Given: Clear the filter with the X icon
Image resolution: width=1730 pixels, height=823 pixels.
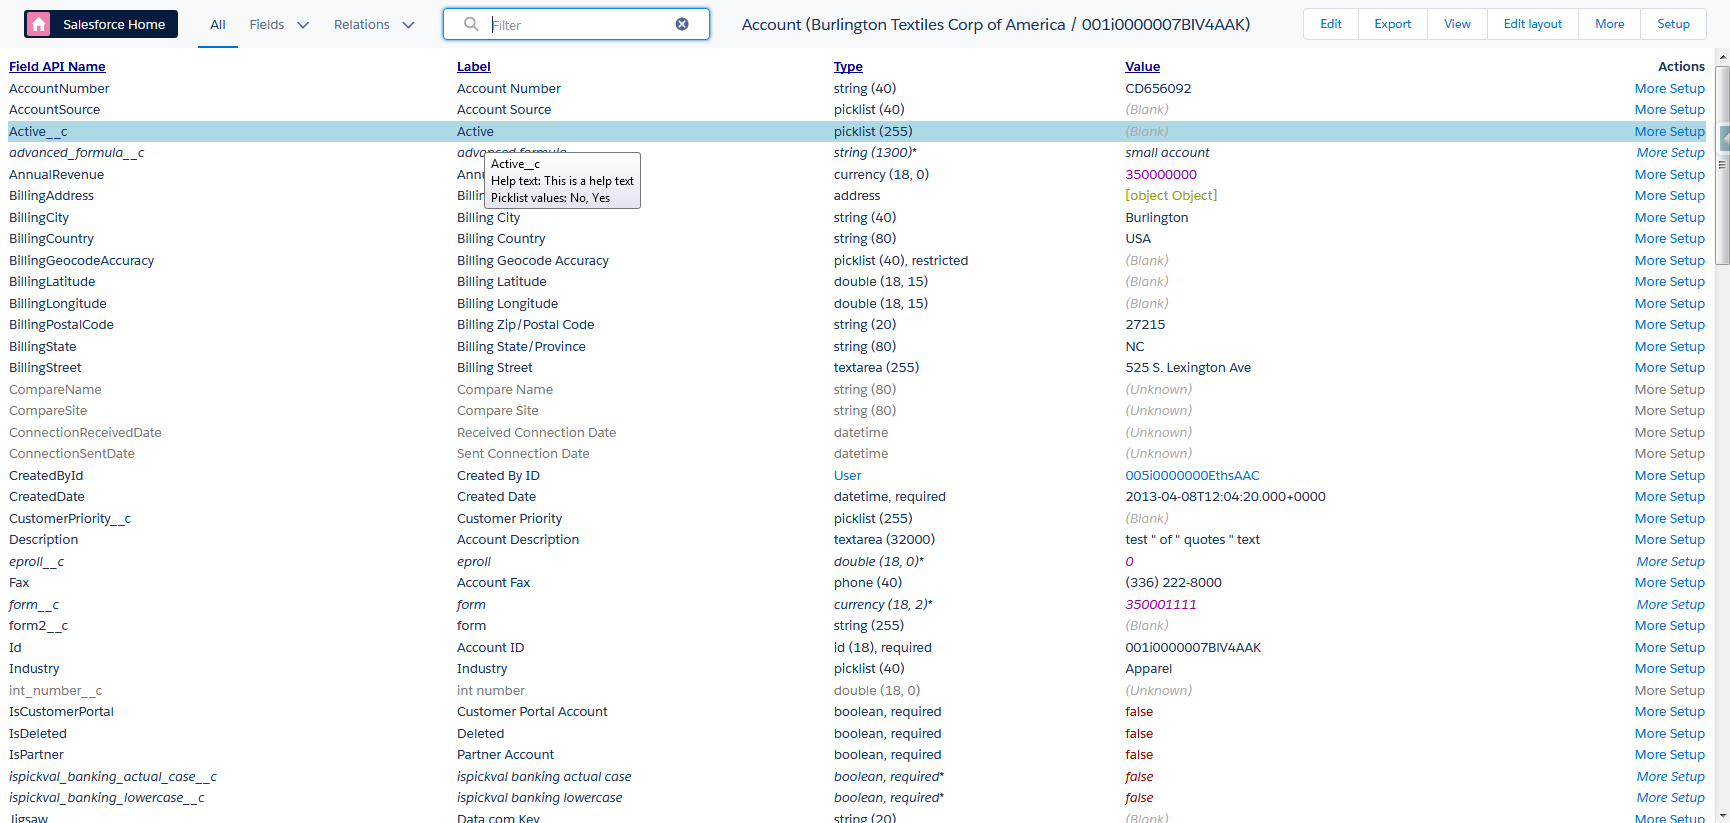Looking at the screenshot, I should click(682, 24).
